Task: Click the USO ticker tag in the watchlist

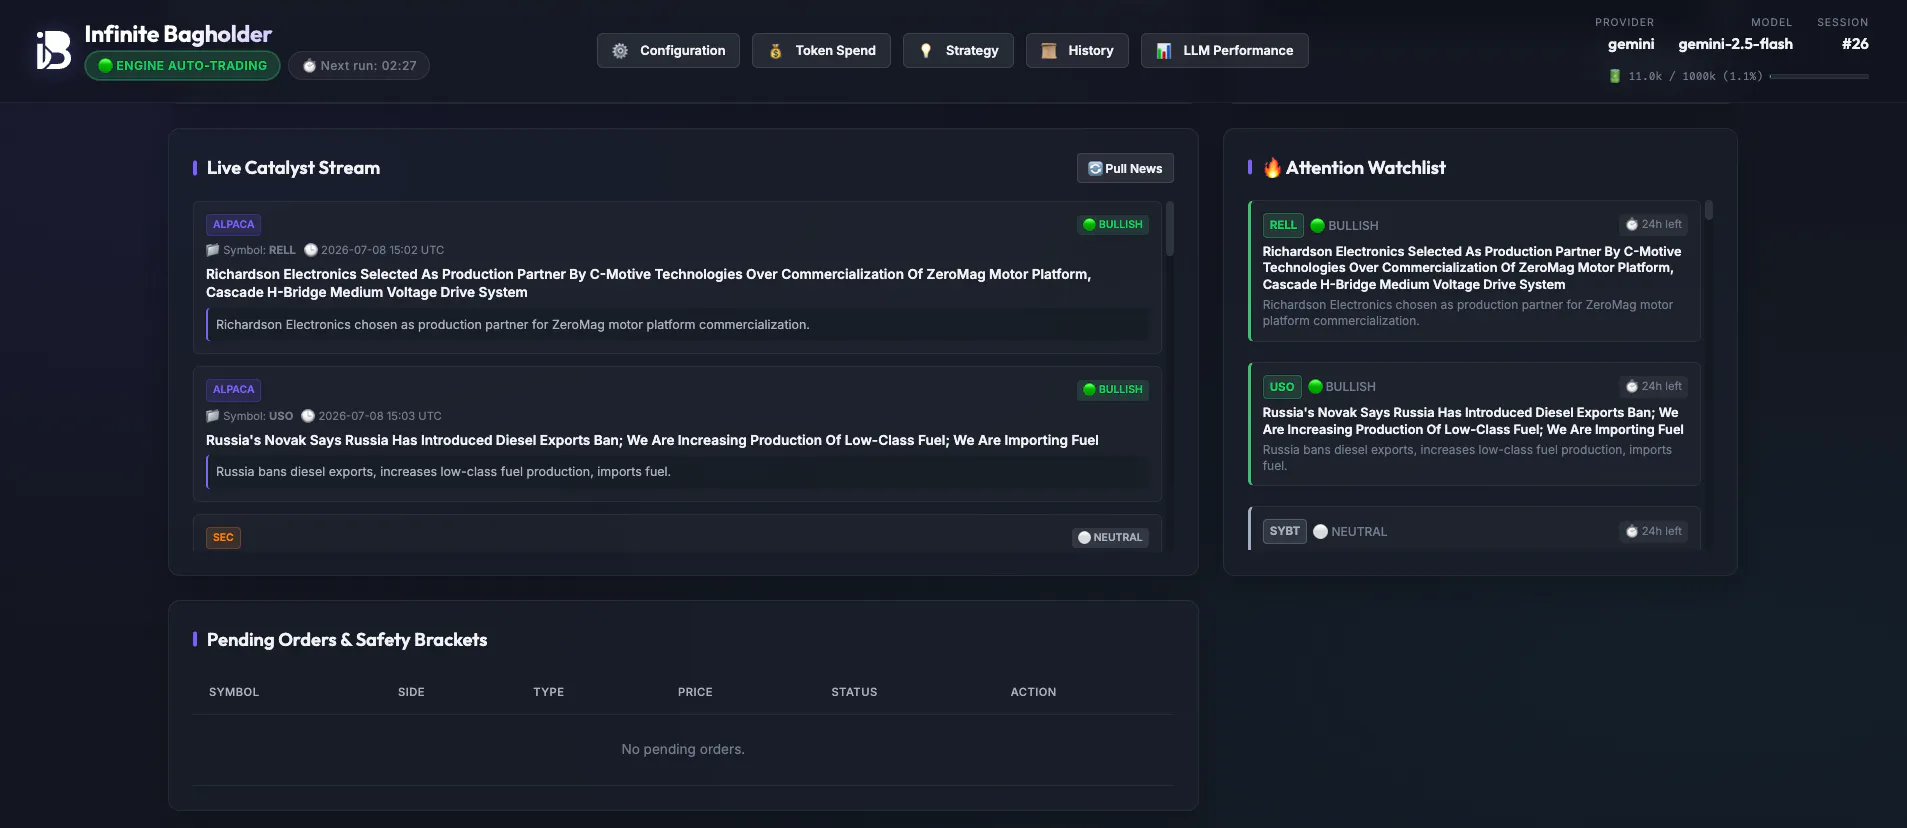Action: pyautogui.click(x=1282, y=387)
